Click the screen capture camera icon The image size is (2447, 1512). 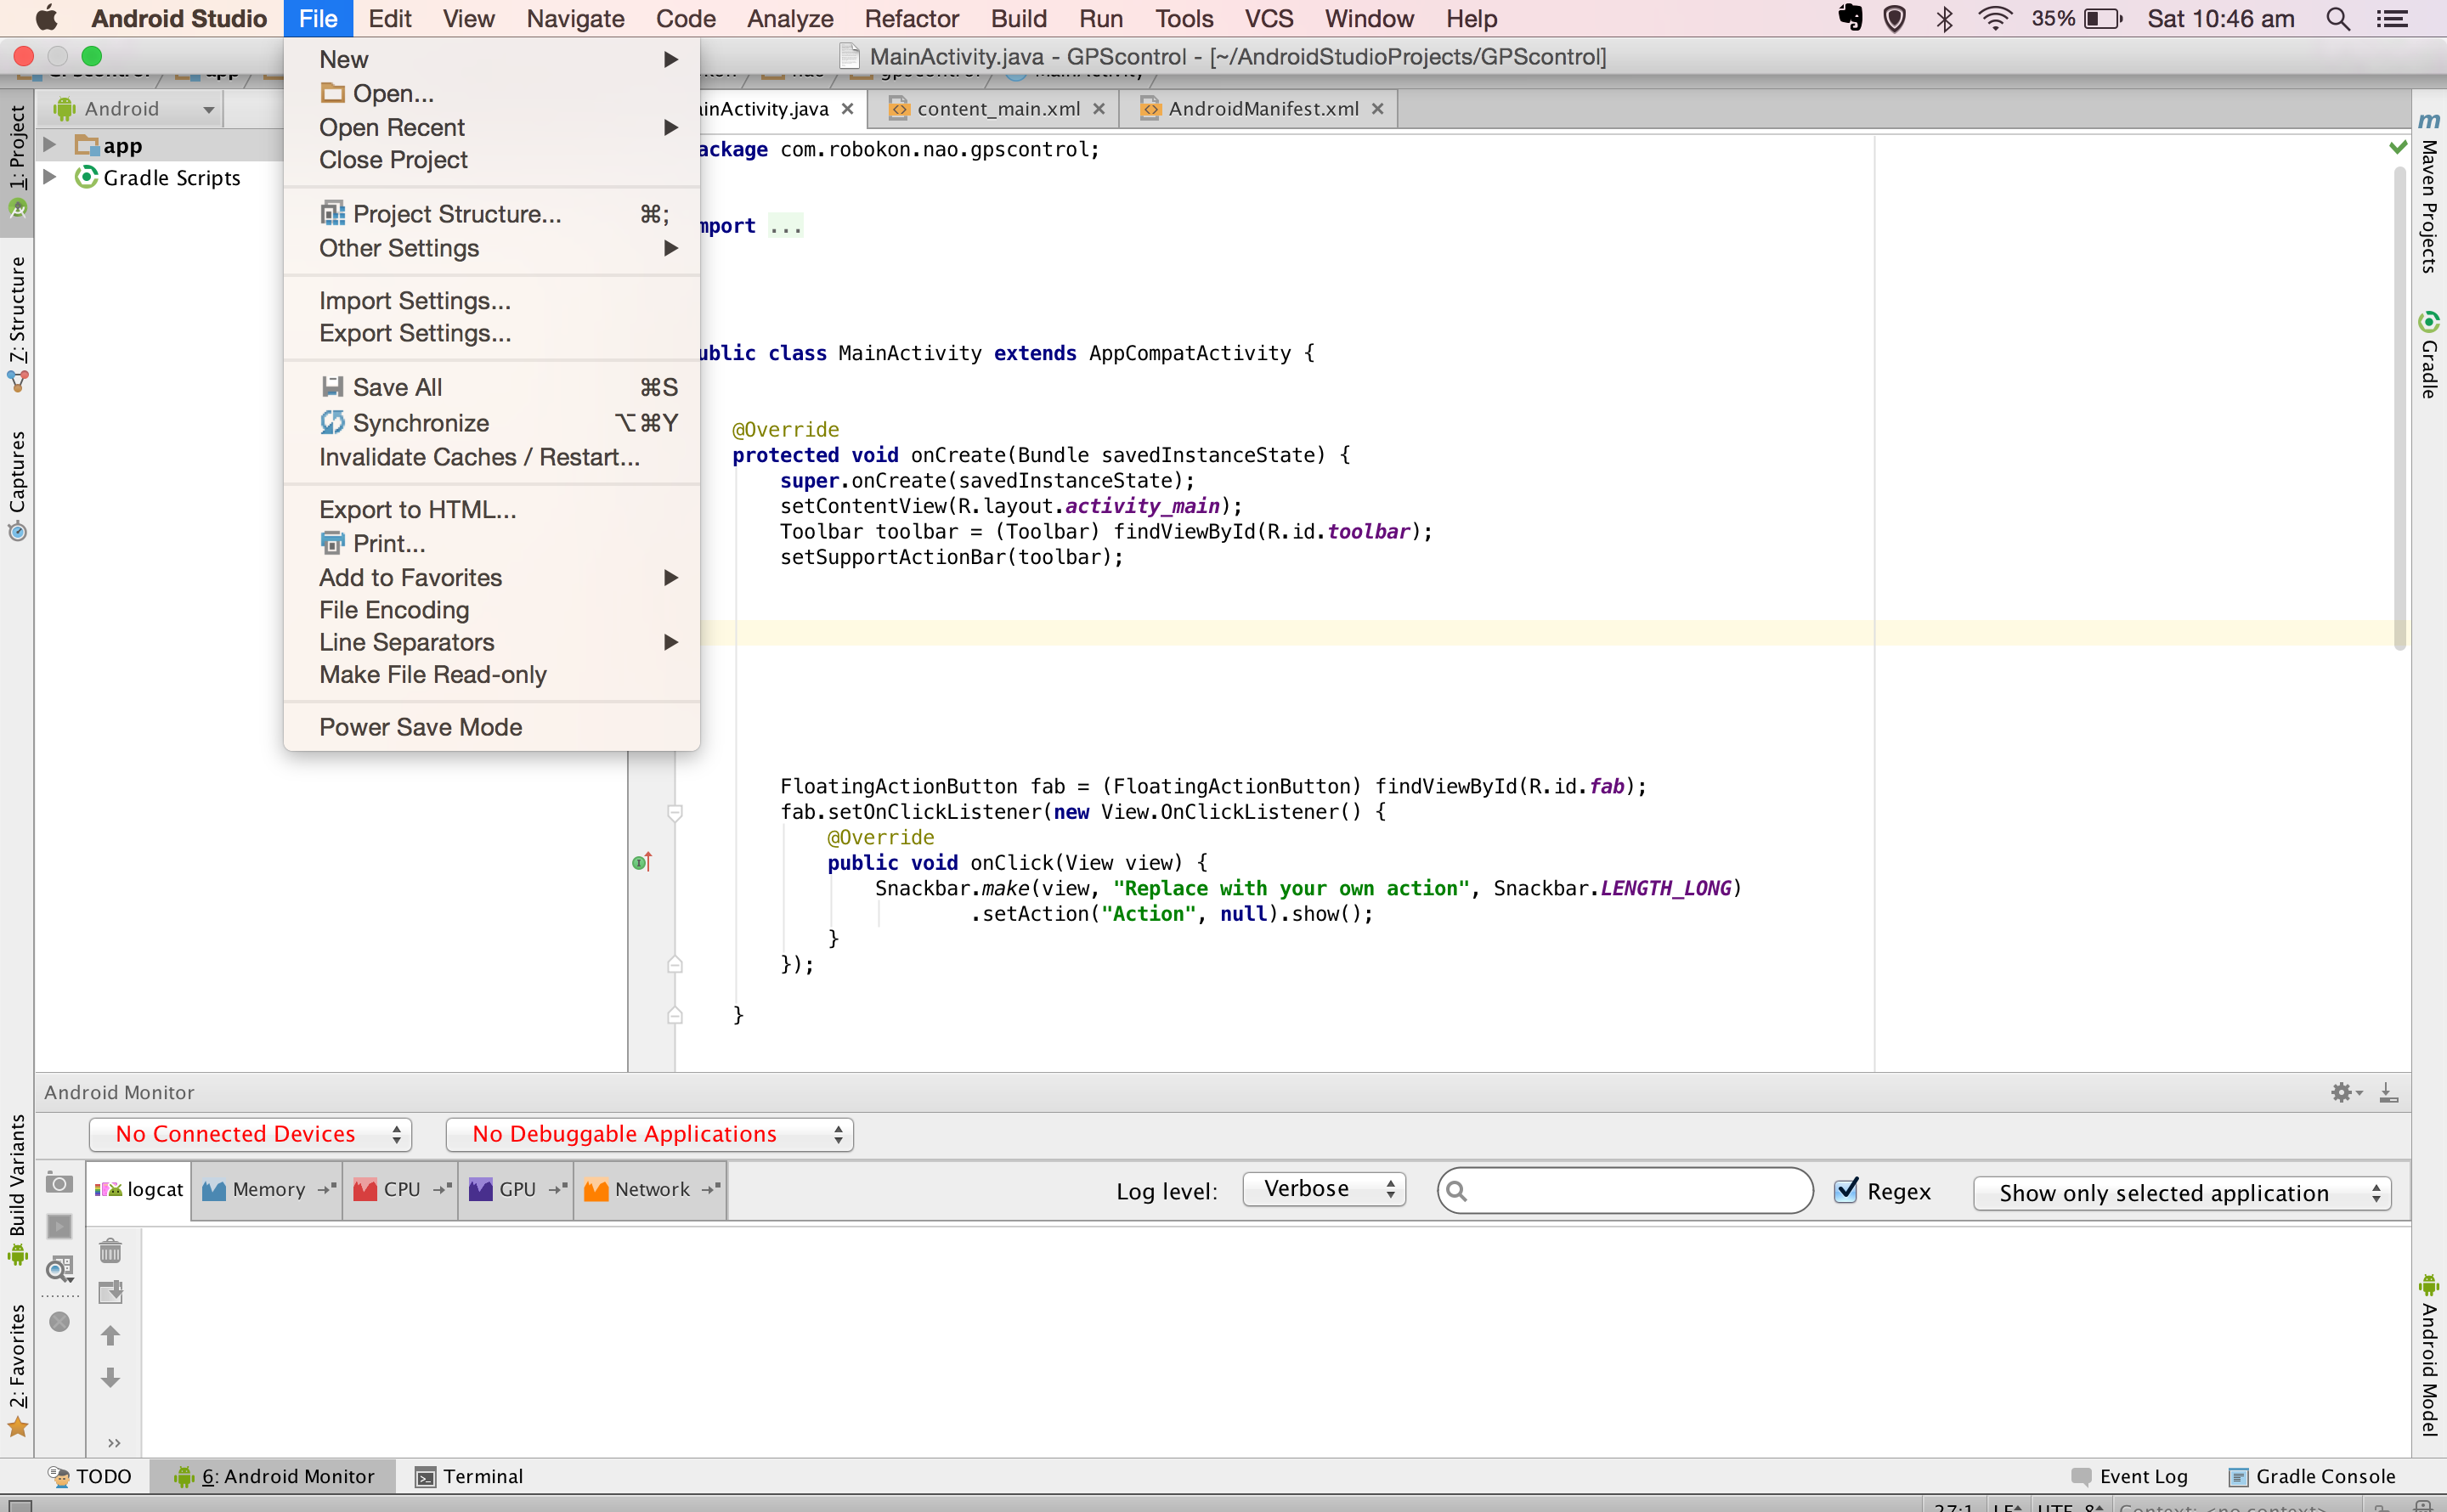[x=60, y=1184]
